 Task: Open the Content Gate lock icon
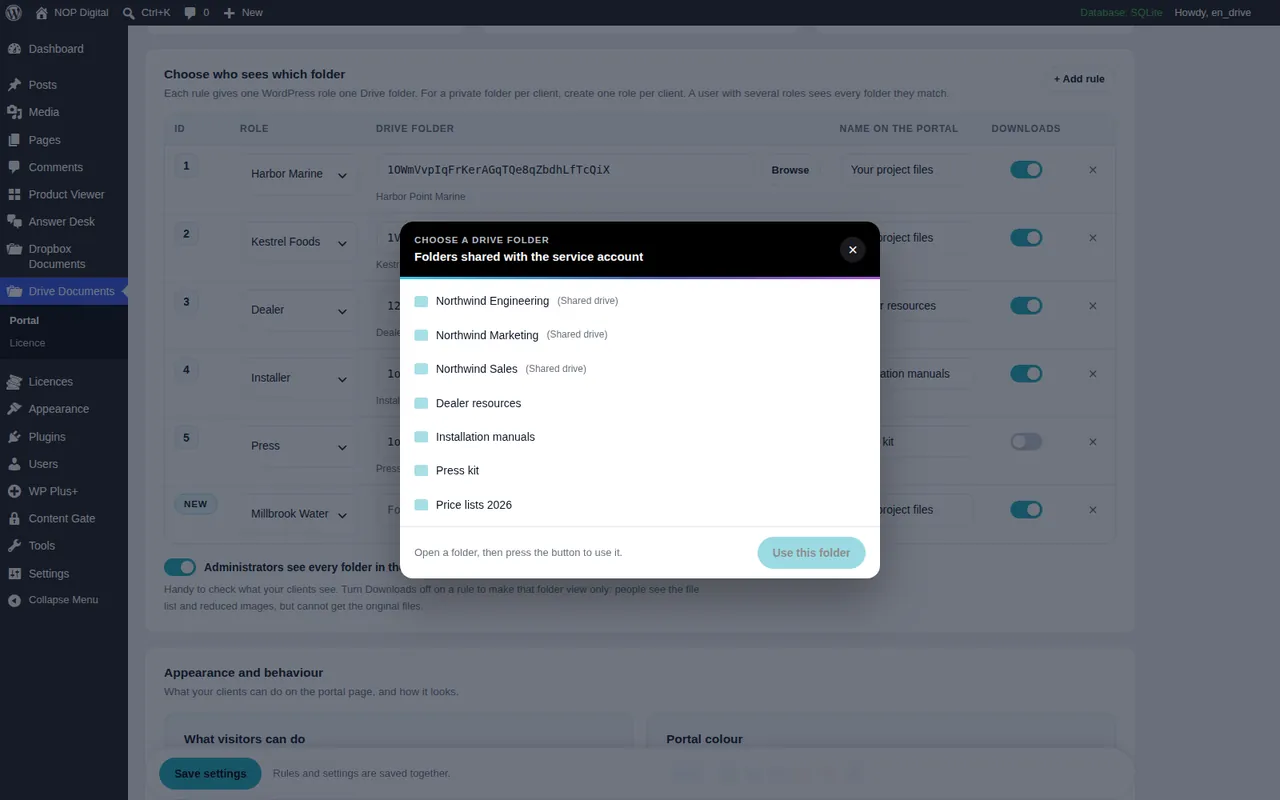(14, 519)
